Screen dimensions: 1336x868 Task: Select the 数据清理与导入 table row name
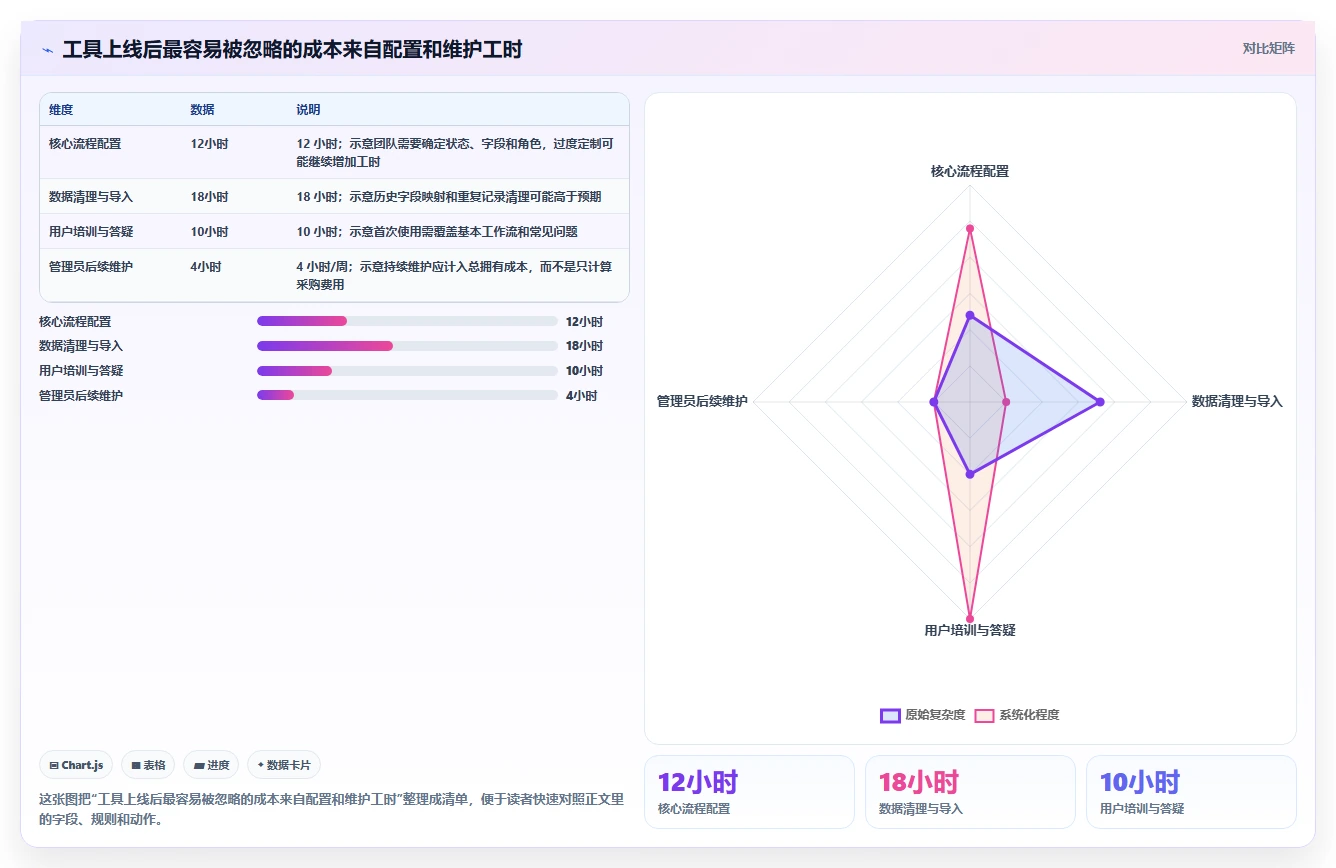91,197
